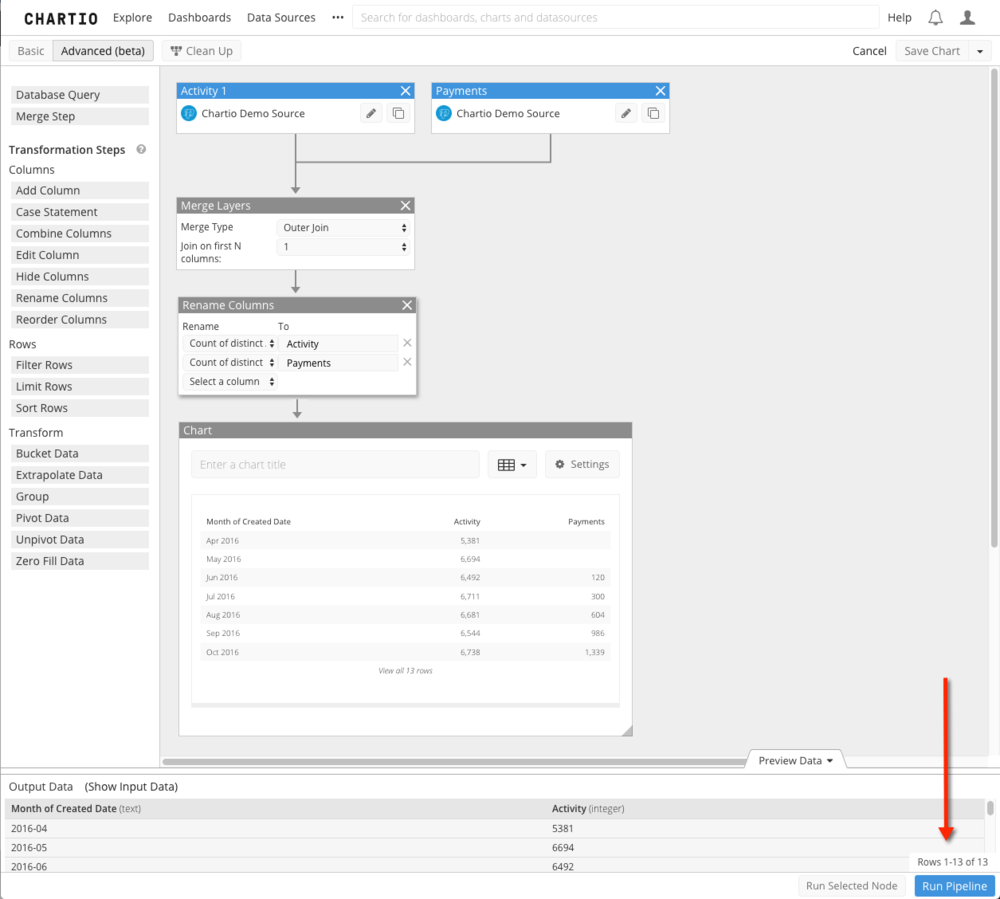This screenshot has width=1000, height=899.
Task: Click View all 13 rows link
Action: click(x=405, y=671)
